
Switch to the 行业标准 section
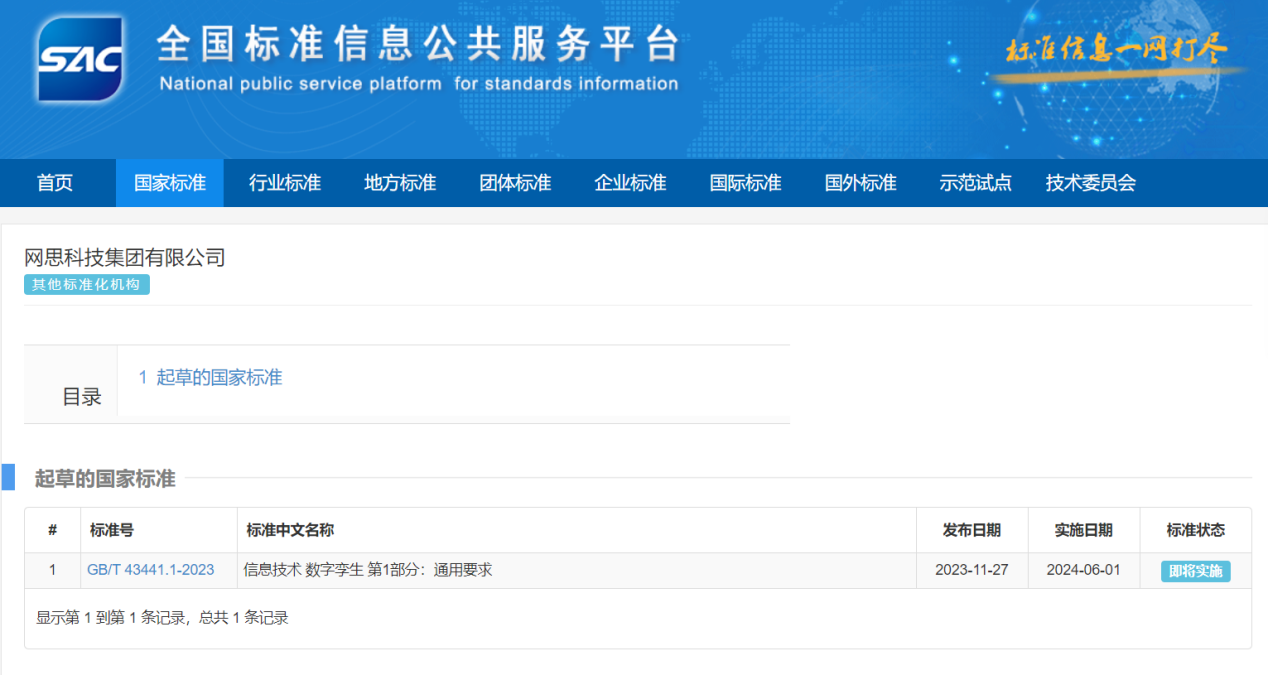click(x=284, y=182)
